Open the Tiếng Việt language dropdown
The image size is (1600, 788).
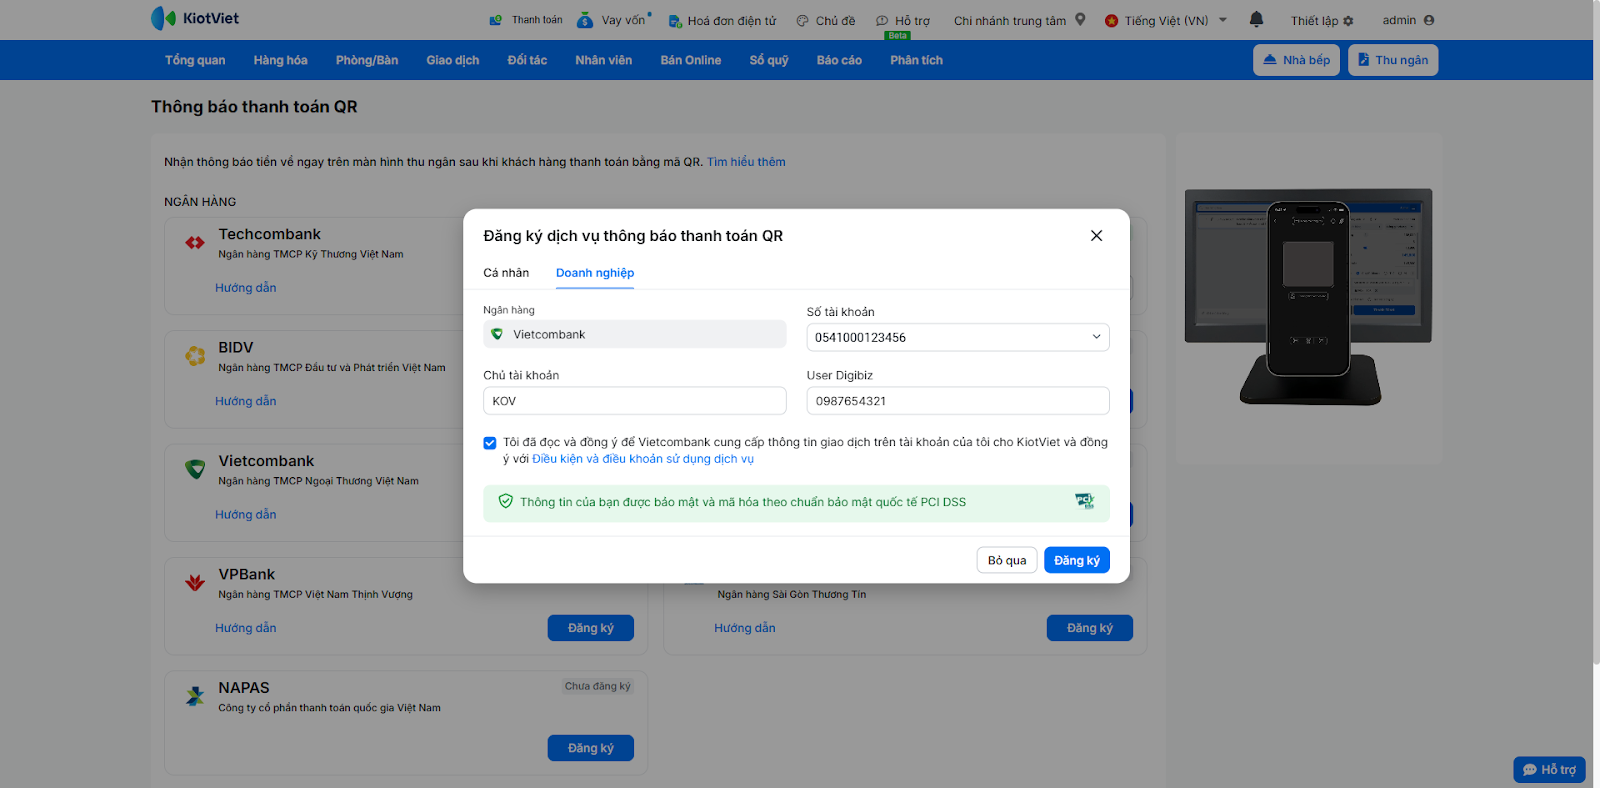coord(1222,20)
